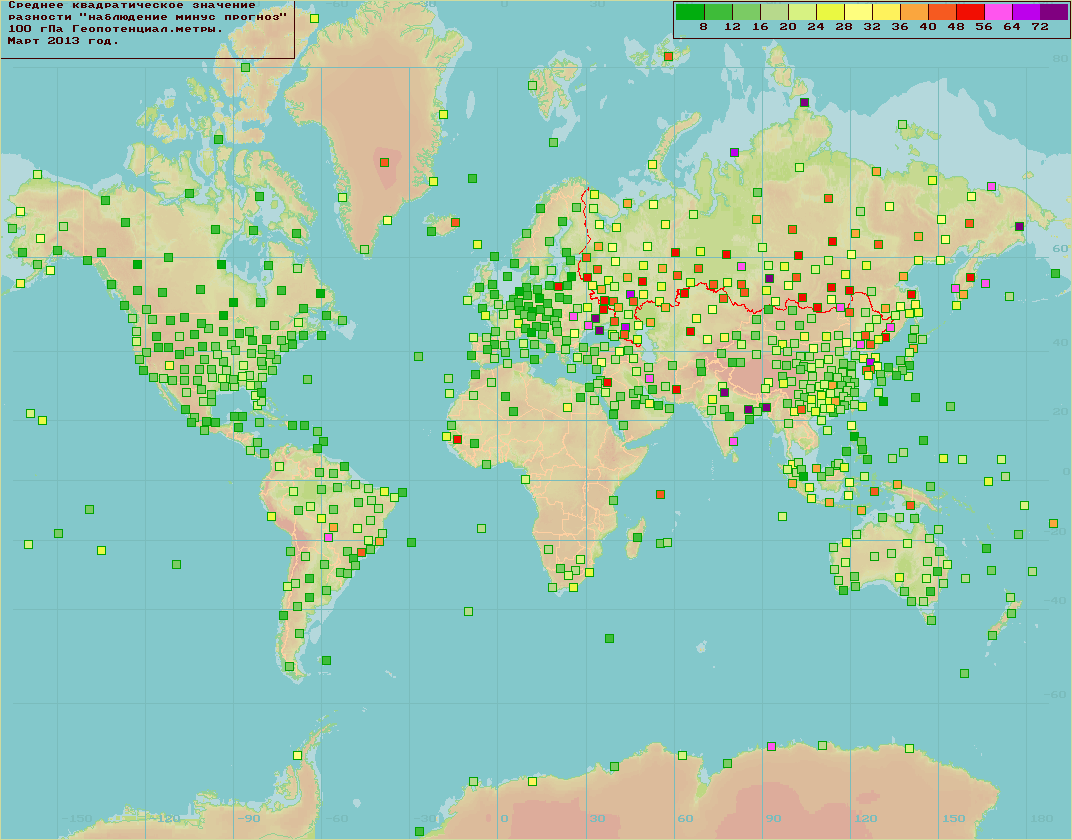Pick the legend swatch between 12 and 16
Screen dimensions: 1072x840
point(746,12)
